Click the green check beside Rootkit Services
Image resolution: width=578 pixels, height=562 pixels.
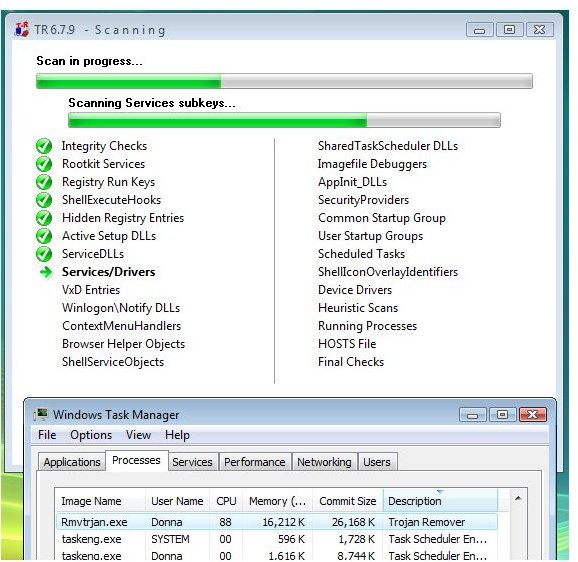[44, 164]
